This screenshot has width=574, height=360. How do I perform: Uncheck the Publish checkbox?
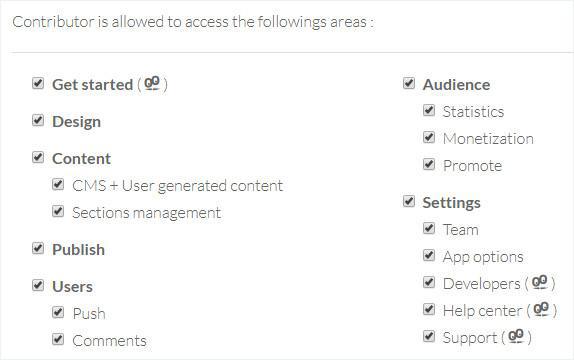point(38,248)
